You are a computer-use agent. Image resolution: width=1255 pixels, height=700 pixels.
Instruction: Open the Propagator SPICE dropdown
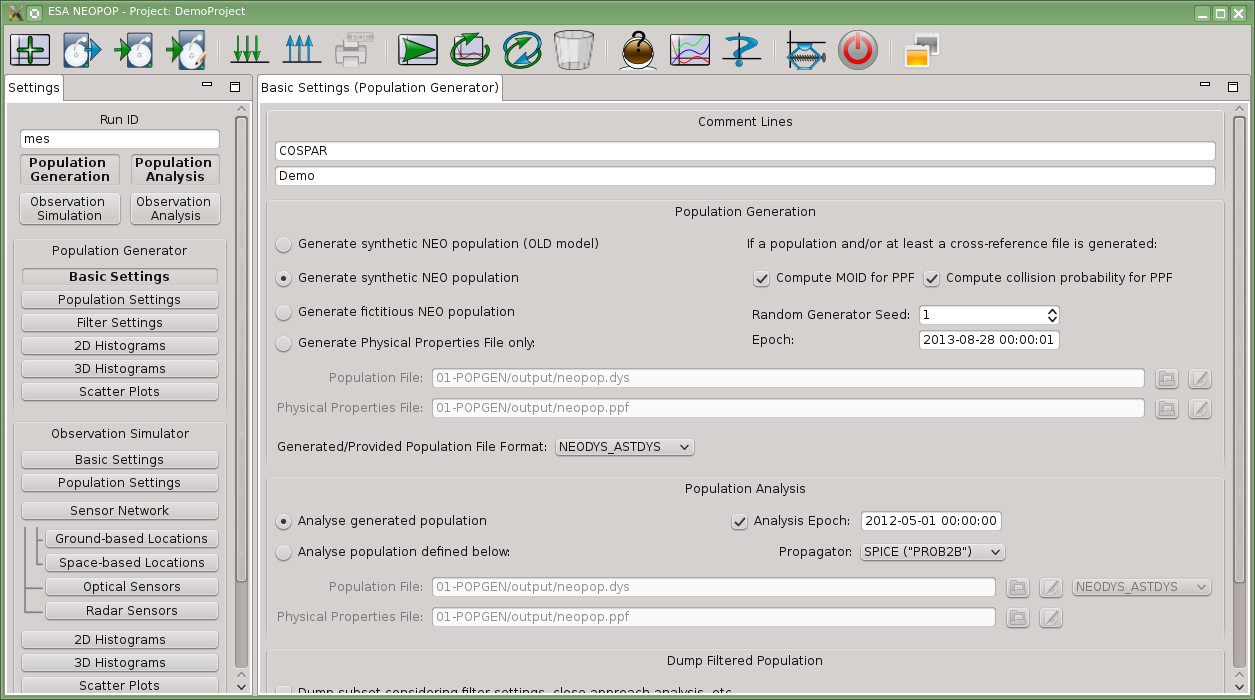(932, 552)
